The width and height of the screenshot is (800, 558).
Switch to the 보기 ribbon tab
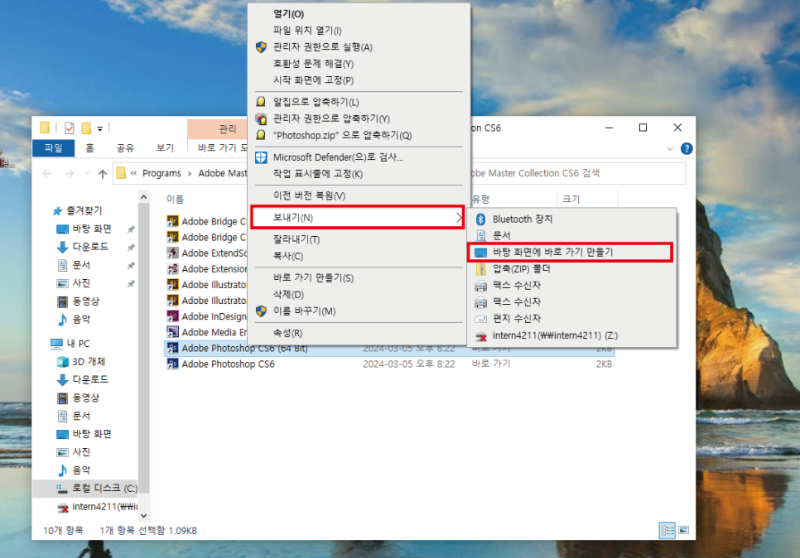165,148
